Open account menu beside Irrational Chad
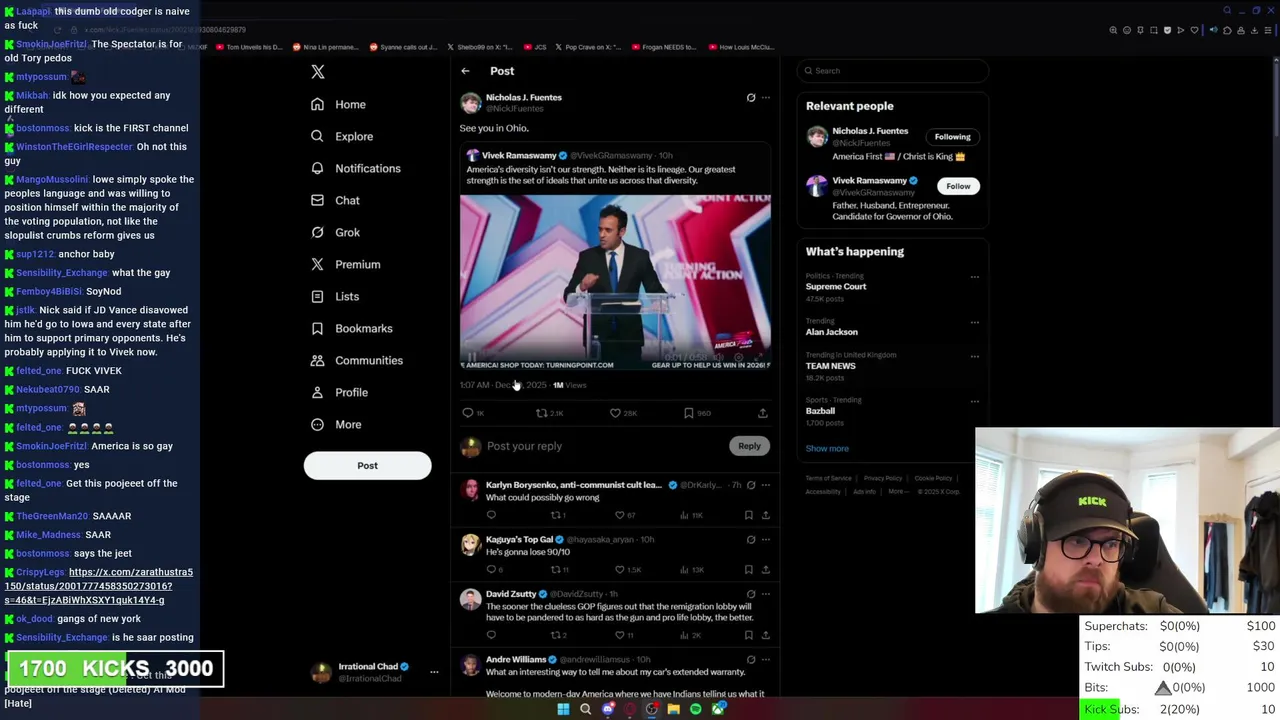The image size is (1280, 720). (434, 672)
